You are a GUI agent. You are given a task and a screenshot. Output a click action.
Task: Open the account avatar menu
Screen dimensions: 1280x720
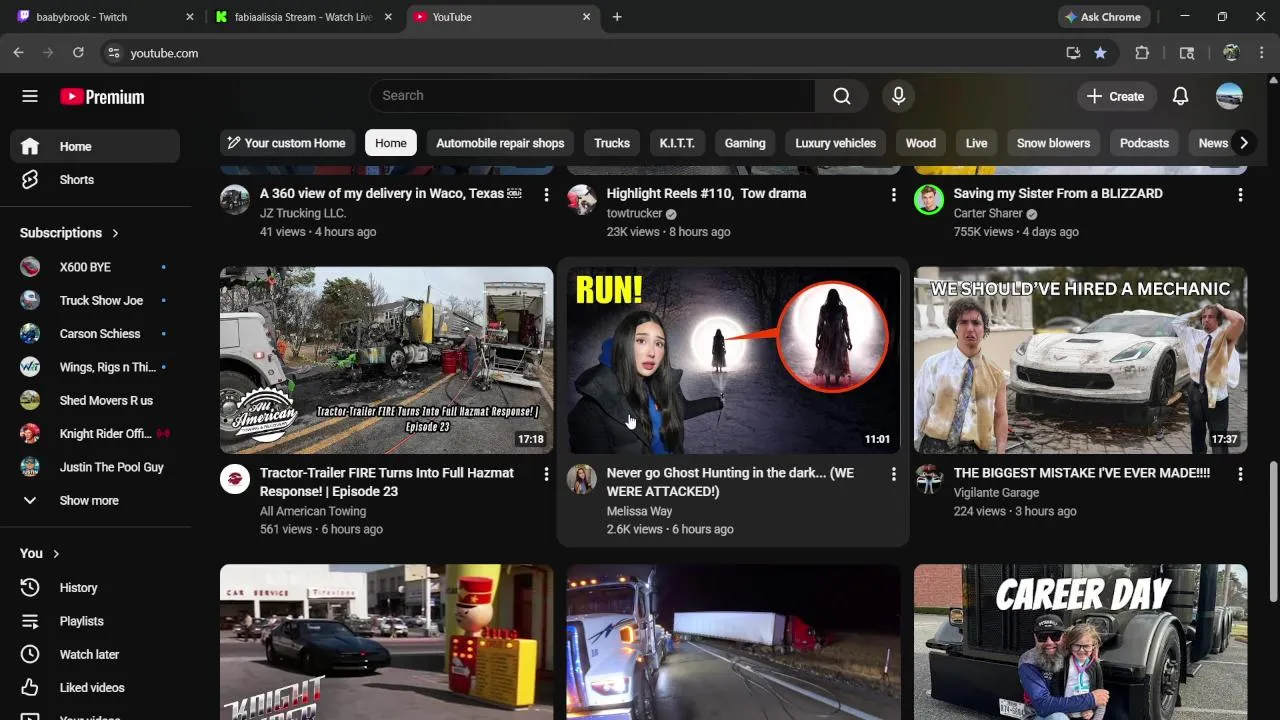point(1229,96)
